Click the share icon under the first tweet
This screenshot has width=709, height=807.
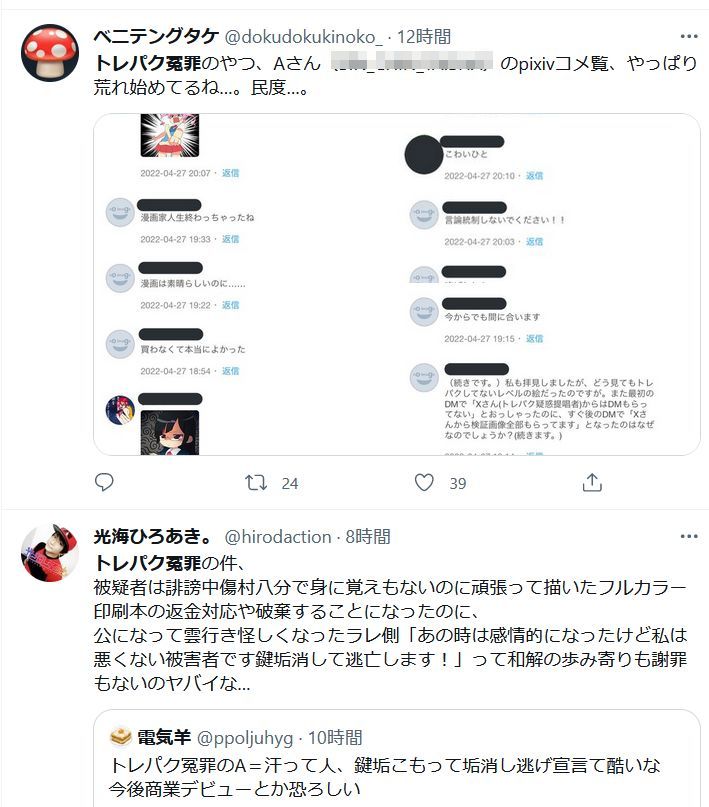[592, 482]
